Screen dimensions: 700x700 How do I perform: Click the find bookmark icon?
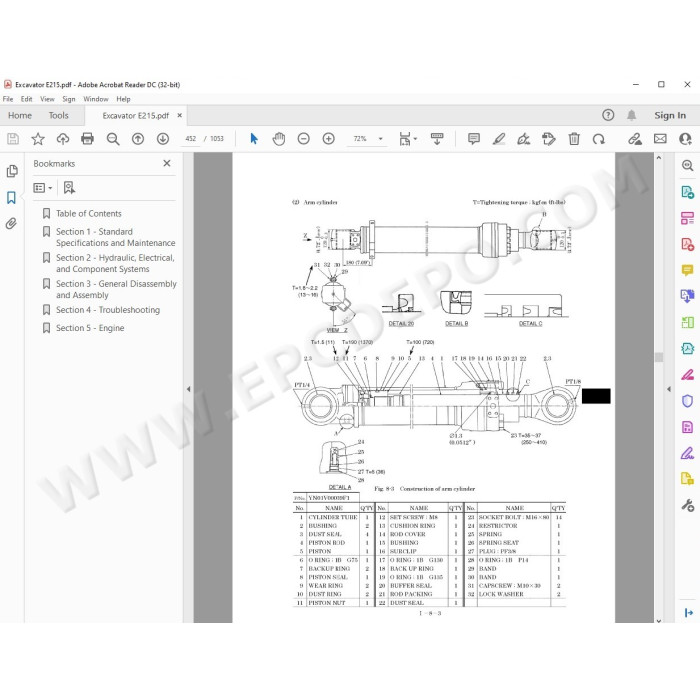[x=69, y=188]
